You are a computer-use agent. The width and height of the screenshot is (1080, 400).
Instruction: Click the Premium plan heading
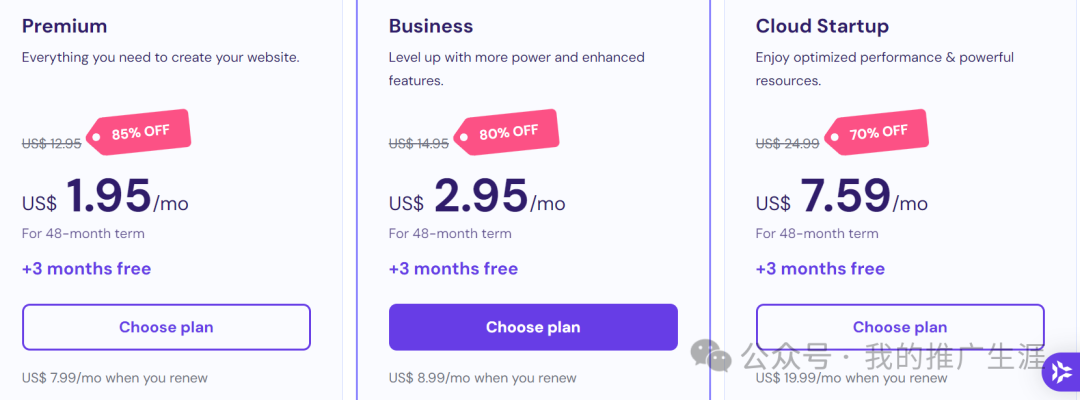[64, 27]
